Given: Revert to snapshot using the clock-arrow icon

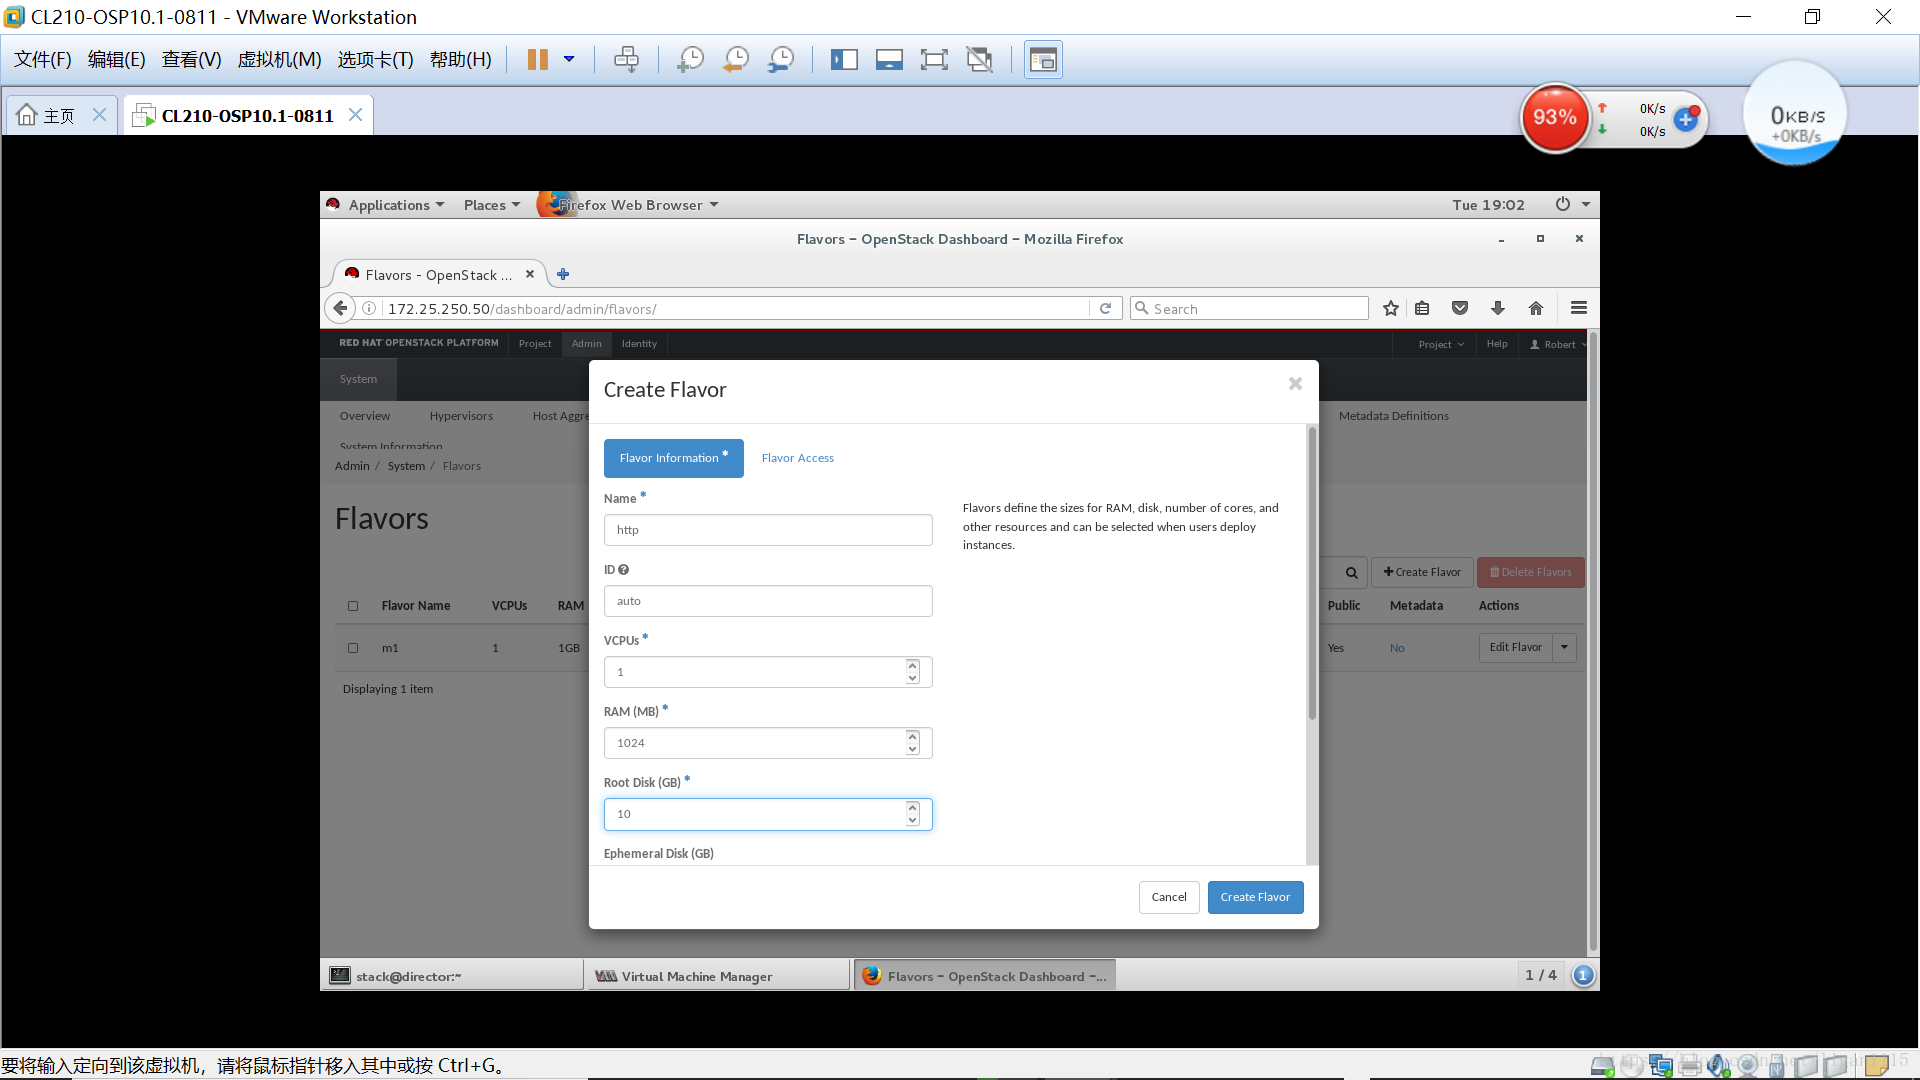Looking at the screenshot, I should click(x=736, y=60).
